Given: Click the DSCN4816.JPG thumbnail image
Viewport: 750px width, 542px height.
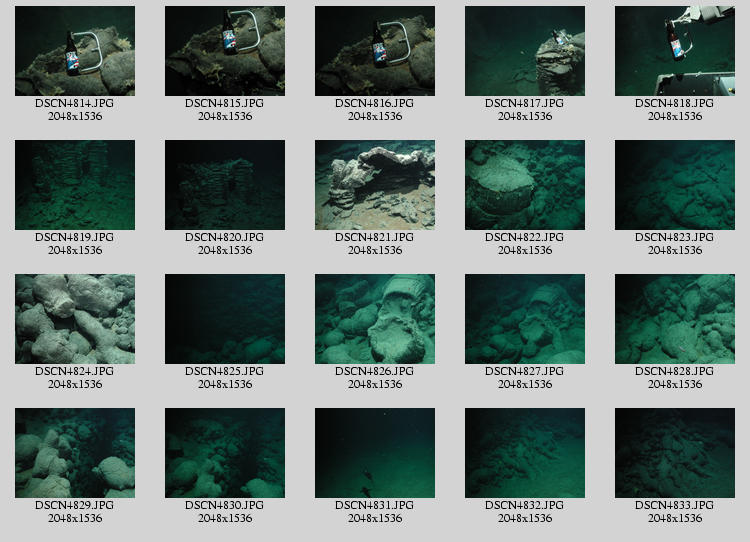Looking at the screenshot, I should pos(374,51).
